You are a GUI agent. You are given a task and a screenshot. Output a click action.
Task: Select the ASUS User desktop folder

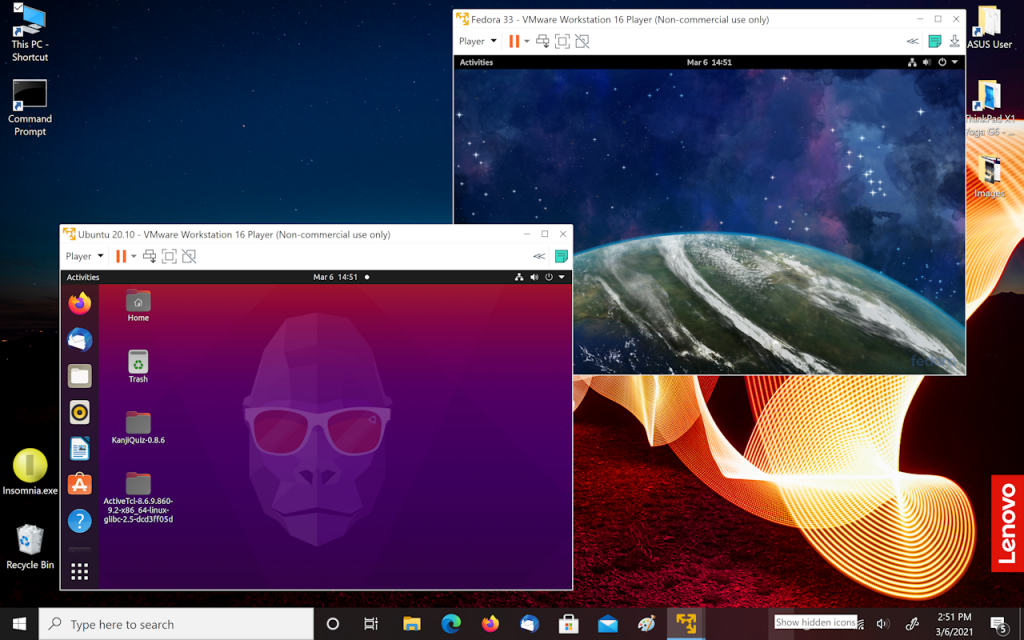[x=989, y=28]
